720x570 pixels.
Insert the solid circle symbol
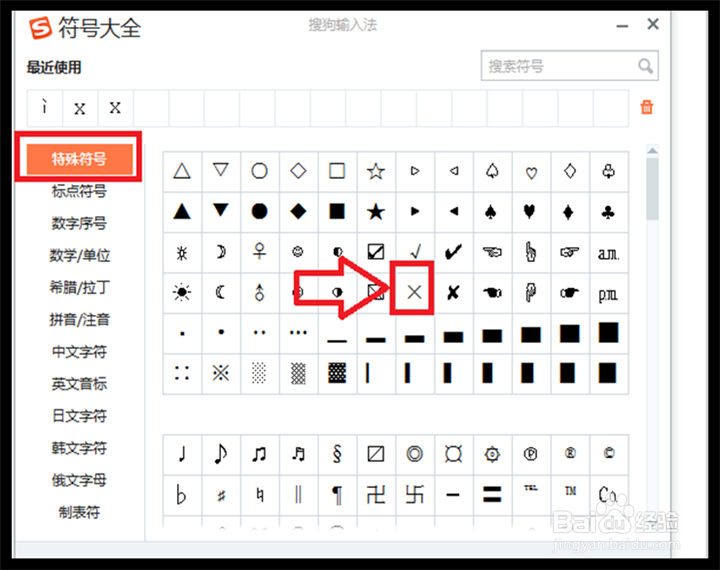[x=259, y=212]
